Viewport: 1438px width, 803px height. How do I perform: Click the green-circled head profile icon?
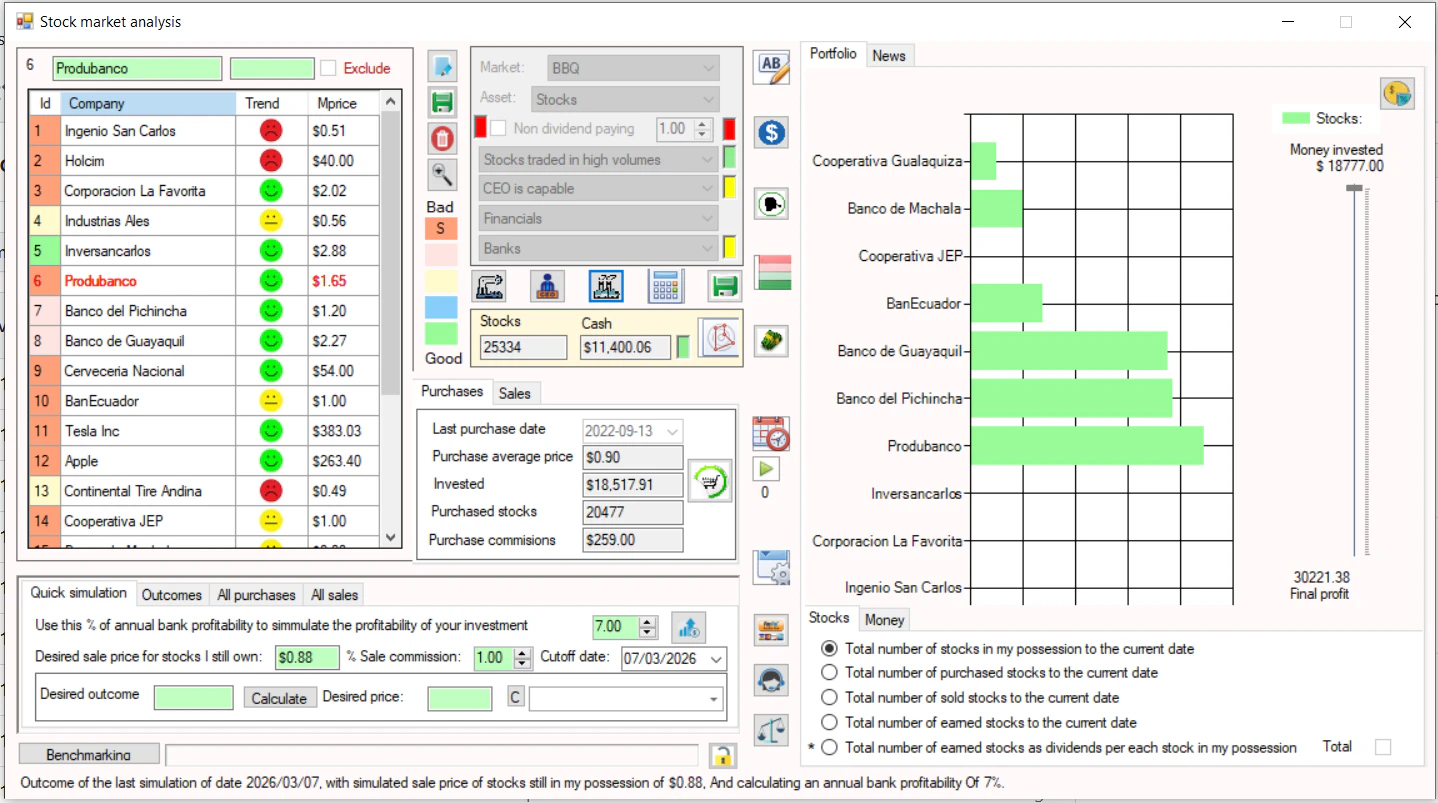(x=771, y=204)
